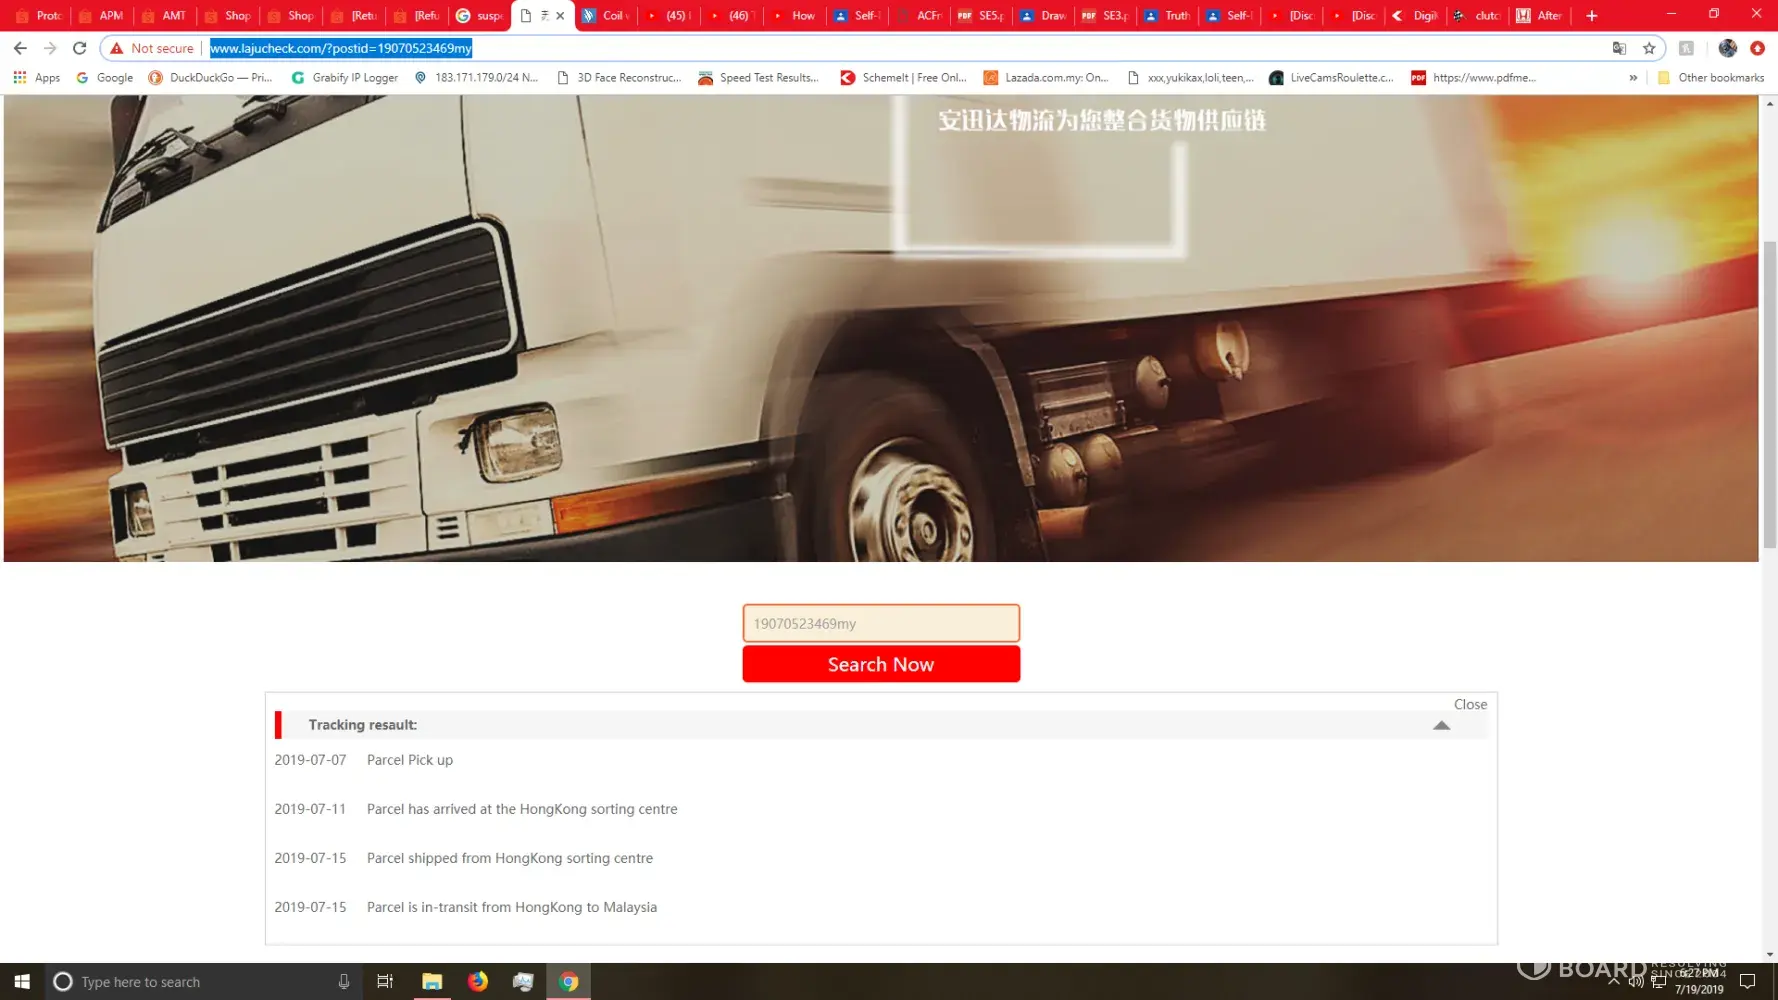Open the Apps shortcut in bookmarks bar
The width and height of the screenshot is (1778, 1000).
[37, 78]
